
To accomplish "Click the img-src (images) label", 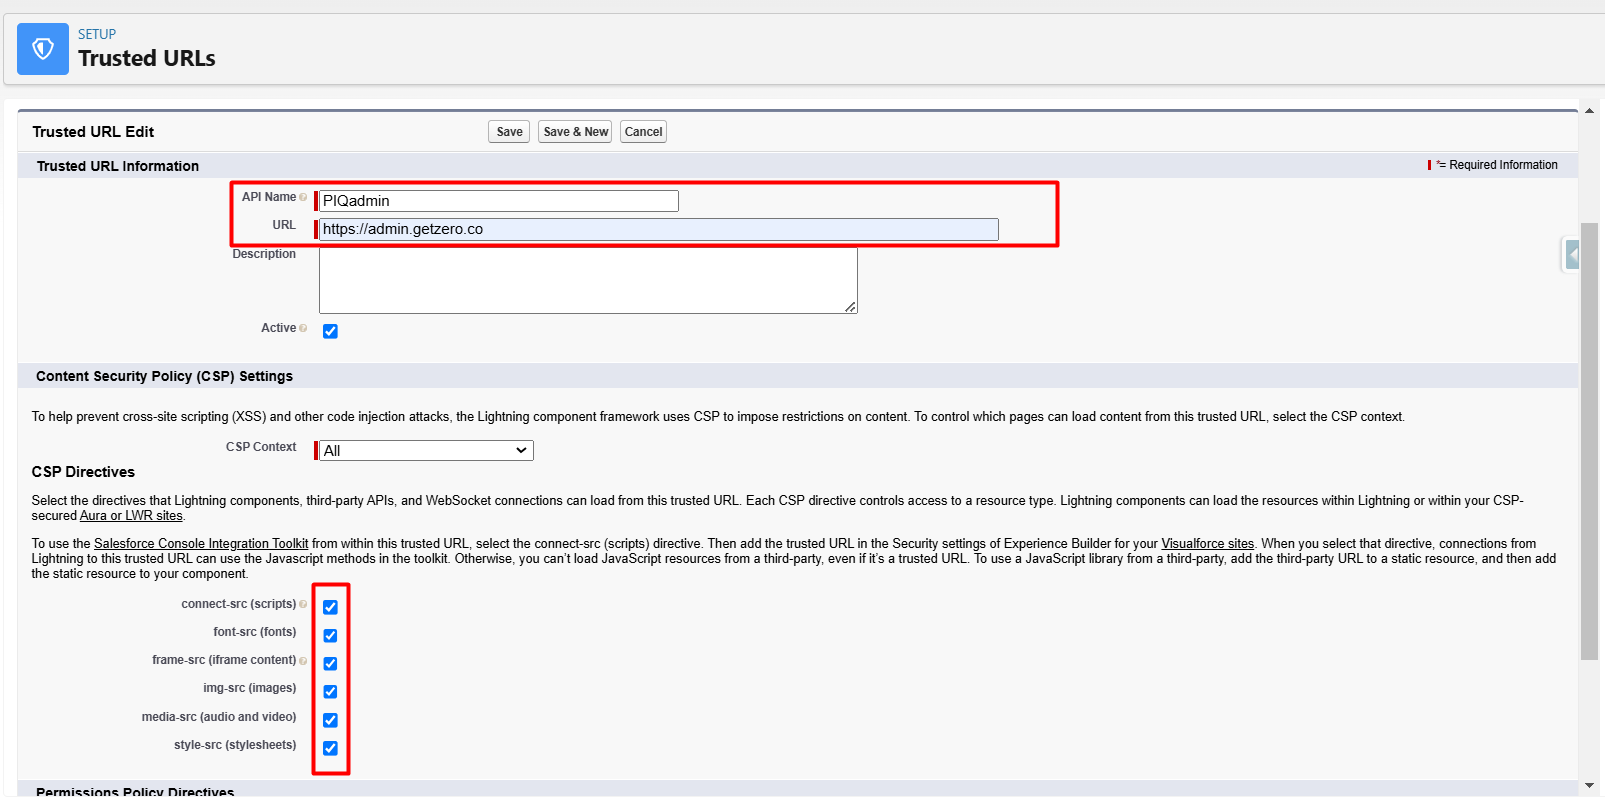I will click(x=250, y=688).
